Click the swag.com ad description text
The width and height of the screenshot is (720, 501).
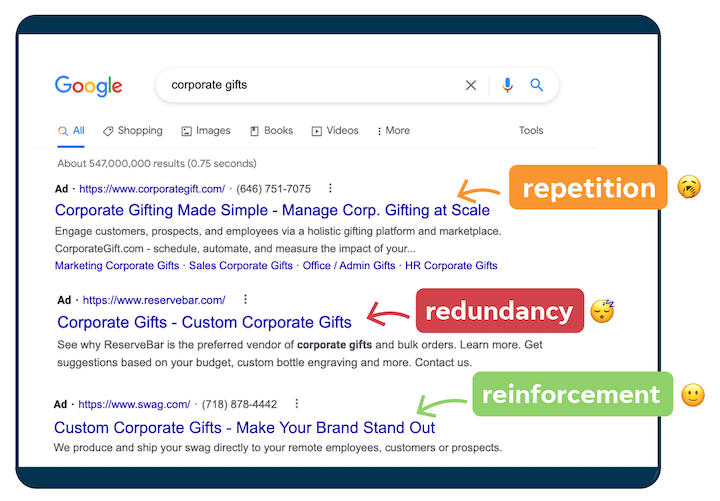[x=278, y=448]
